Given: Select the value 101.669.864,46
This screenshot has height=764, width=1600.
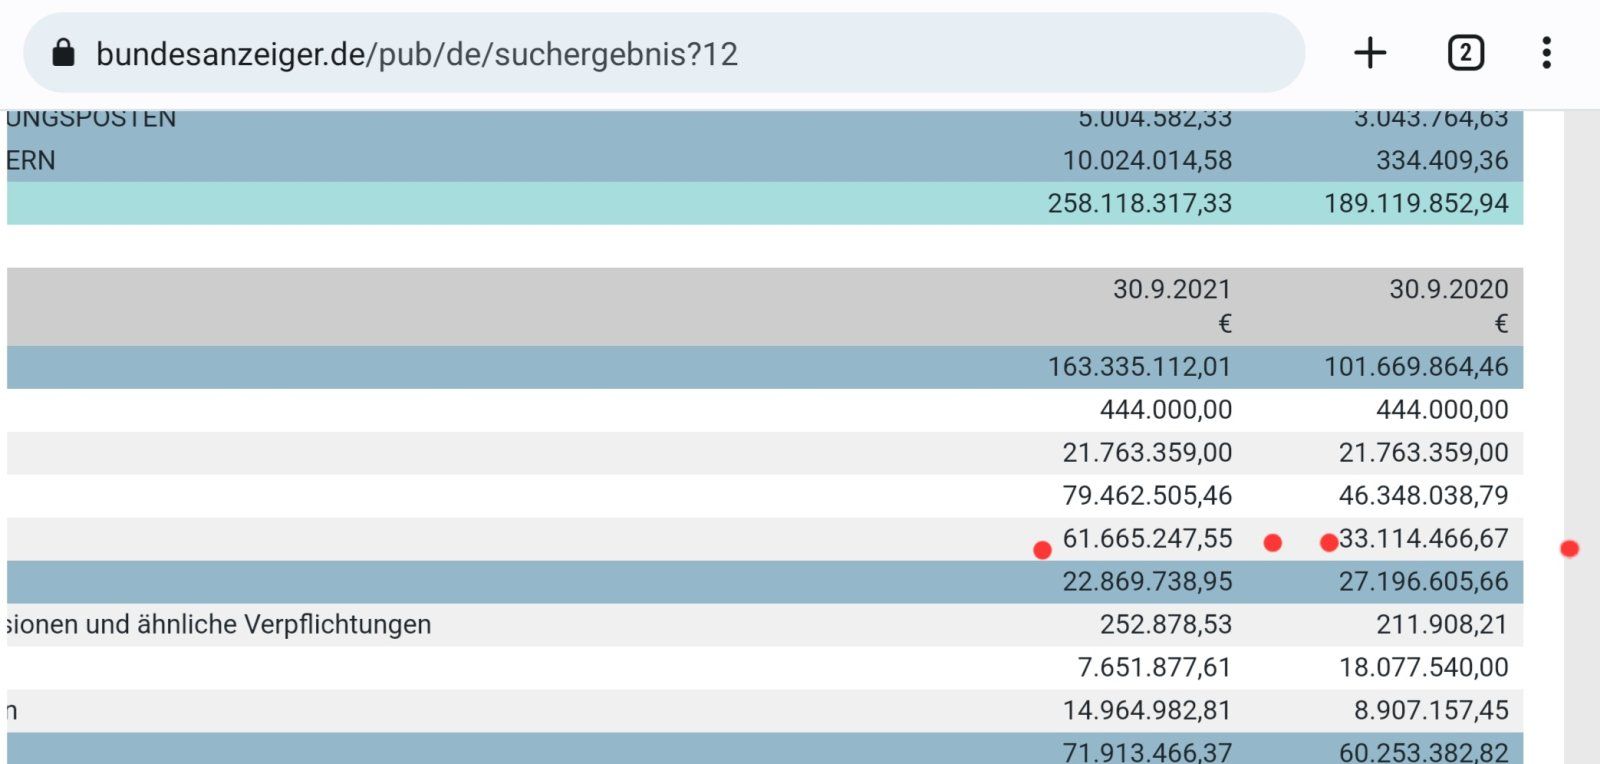Looking at the screenshot, I should [1416, 366].
